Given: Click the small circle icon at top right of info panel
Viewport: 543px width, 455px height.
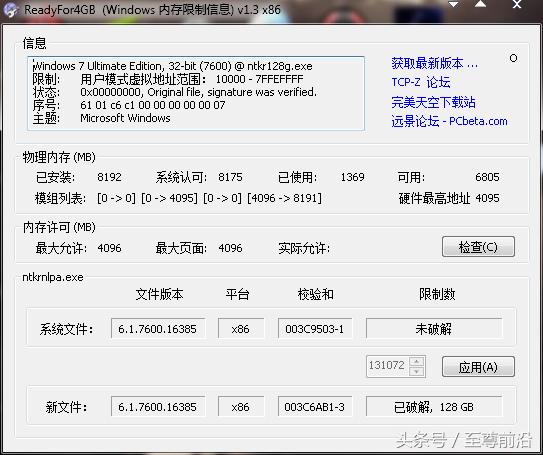Looking at the screenshot, I should click(x=514, y=58).
